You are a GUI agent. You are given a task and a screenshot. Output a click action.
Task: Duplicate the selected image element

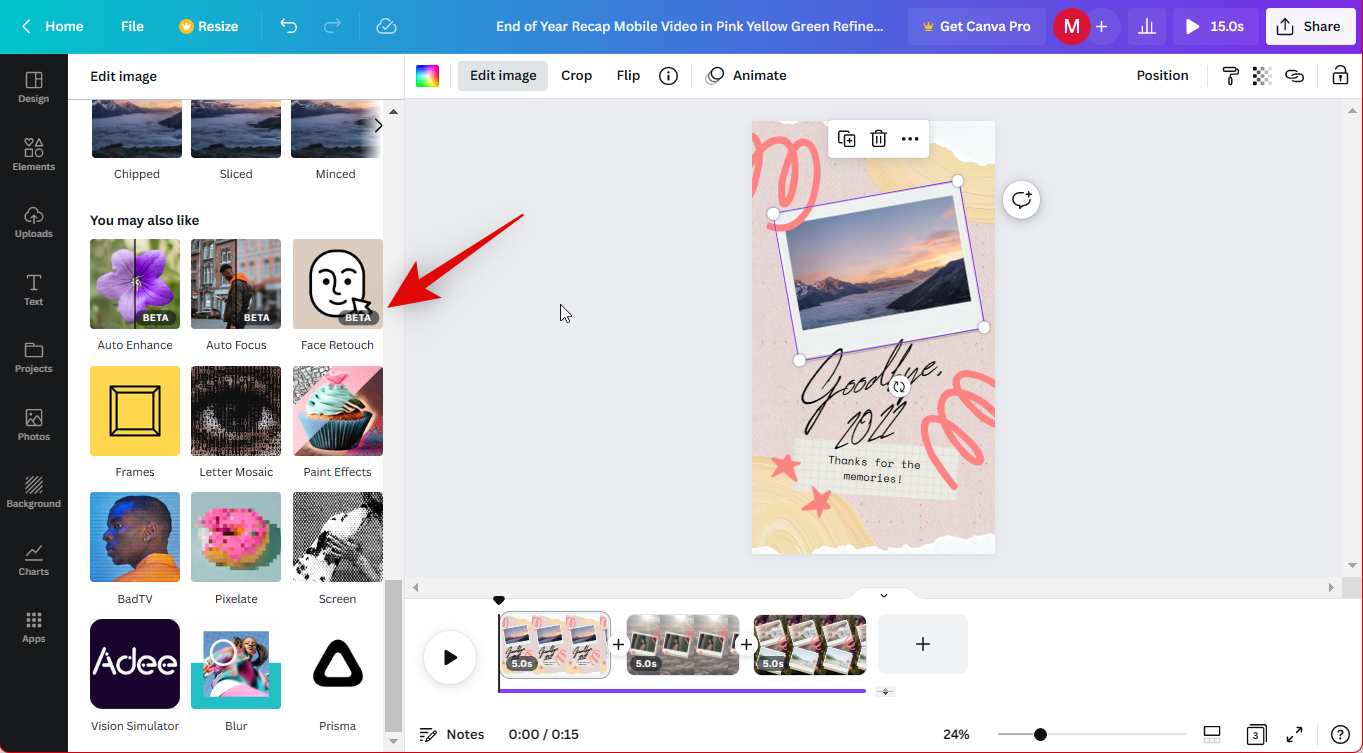tap(846, 139)
